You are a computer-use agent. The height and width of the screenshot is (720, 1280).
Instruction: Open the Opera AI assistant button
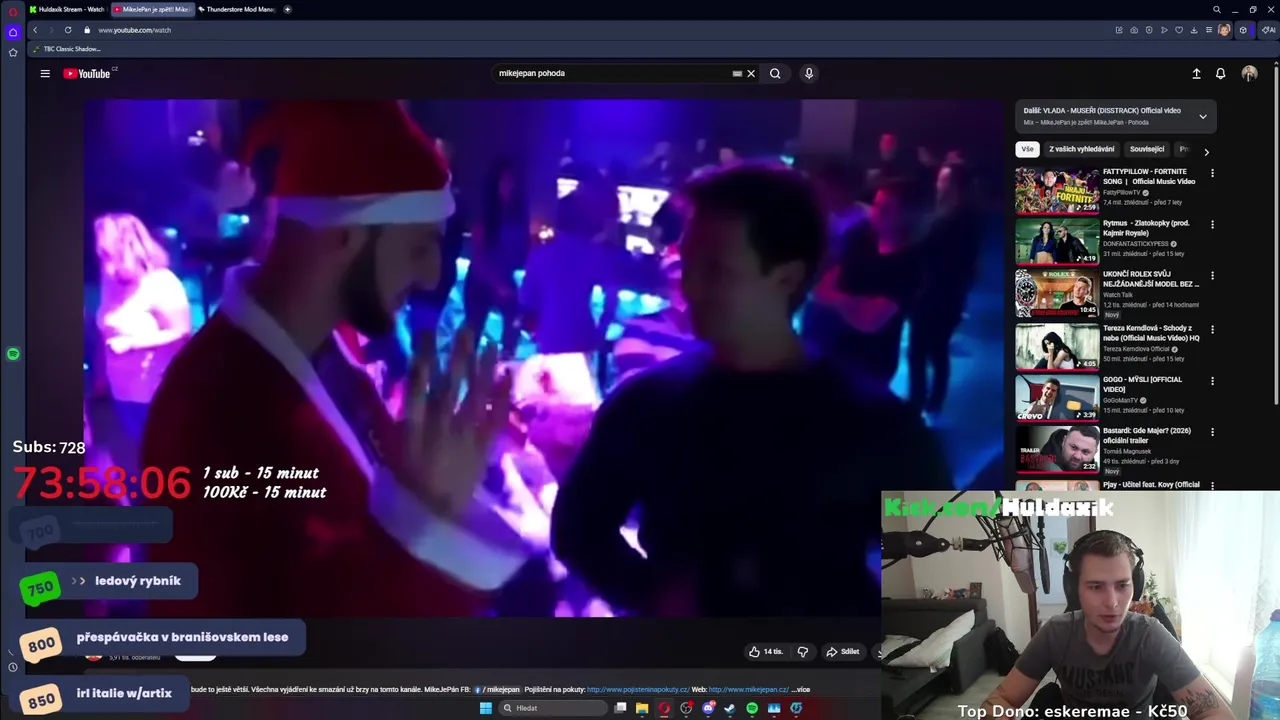point(1268,30)
